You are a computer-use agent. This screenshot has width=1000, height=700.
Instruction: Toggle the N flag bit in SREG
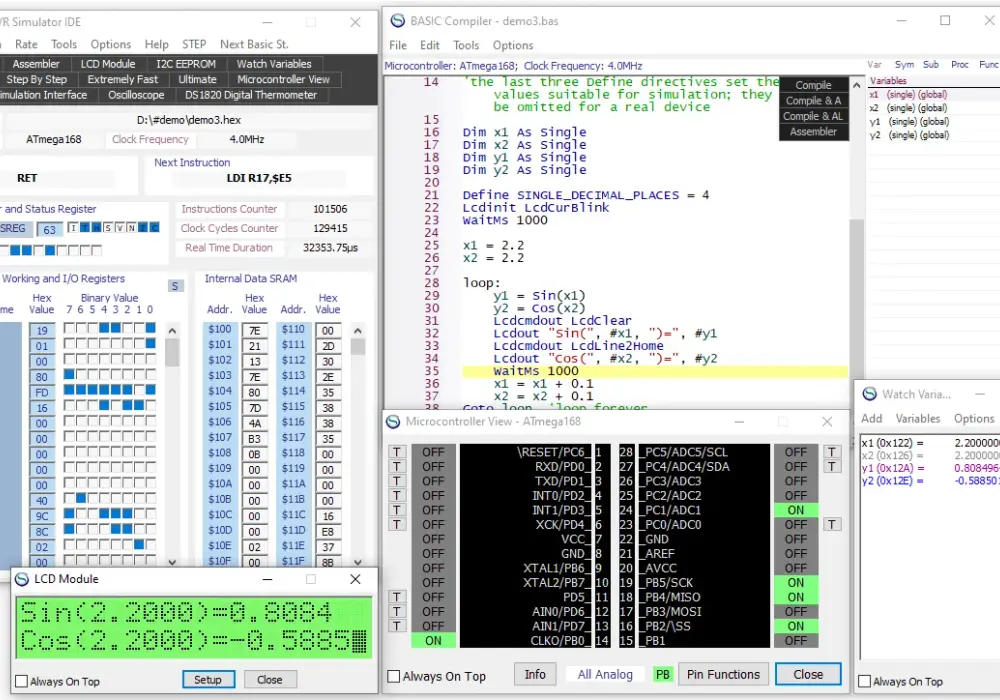(131, 228)
